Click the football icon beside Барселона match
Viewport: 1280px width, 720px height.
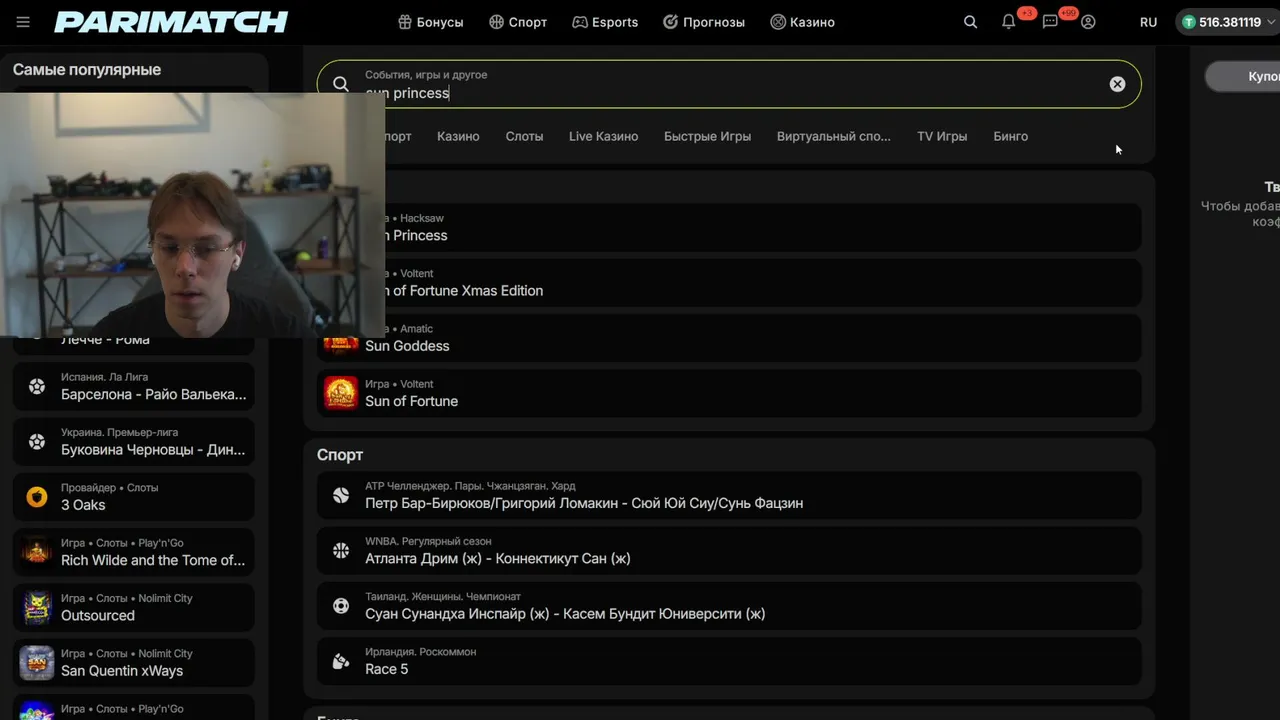coord(37,386)
